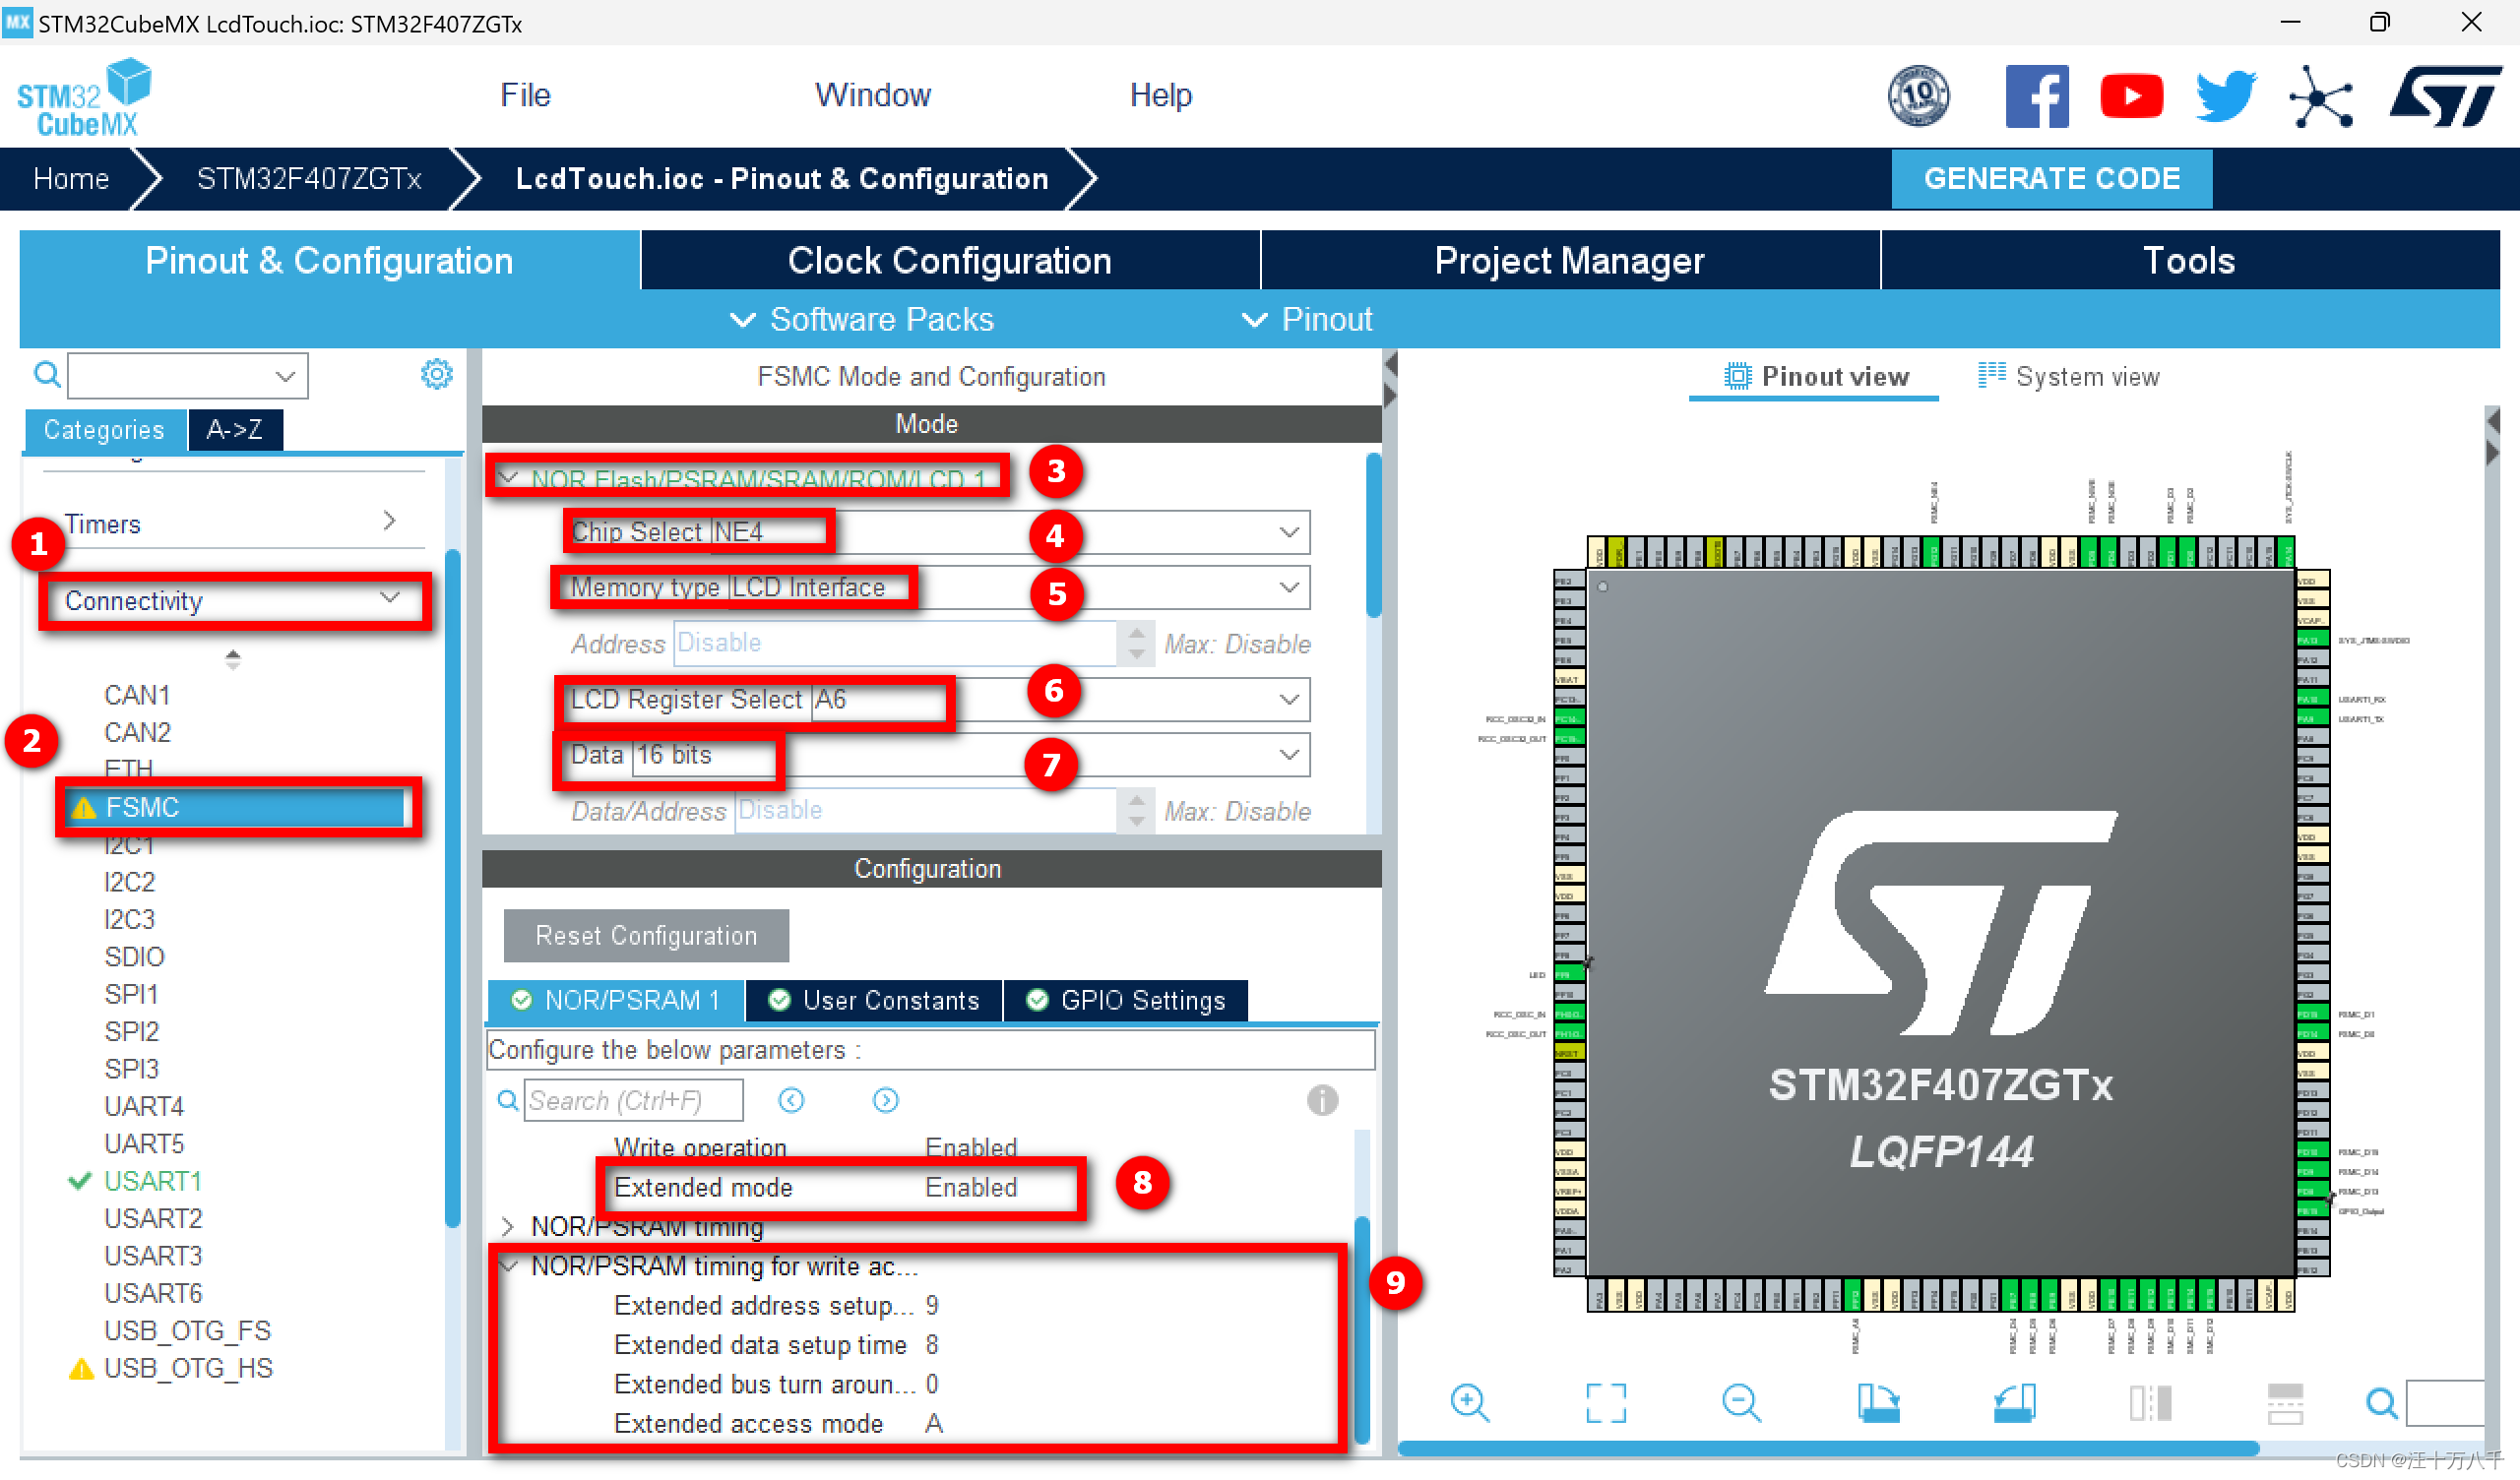This screenshot has width=2520, height=1480.
Task: Click the FSMC warning triangle icon
Action: pos(84,808)
